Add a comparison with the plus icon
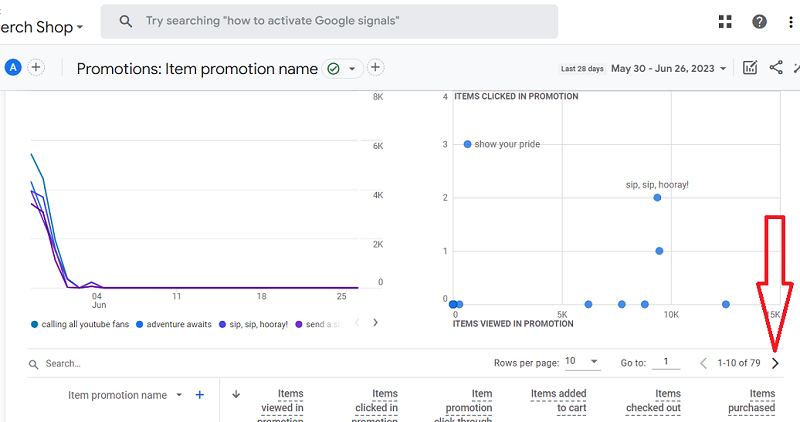The height and width of the screenshot is (422, 800). 36,68
